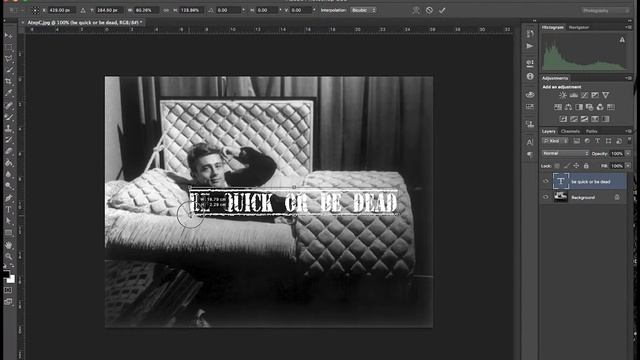Open the Interpolation dropdown
The width and height of the screenshot is (640, 360).
click(363, 10)
